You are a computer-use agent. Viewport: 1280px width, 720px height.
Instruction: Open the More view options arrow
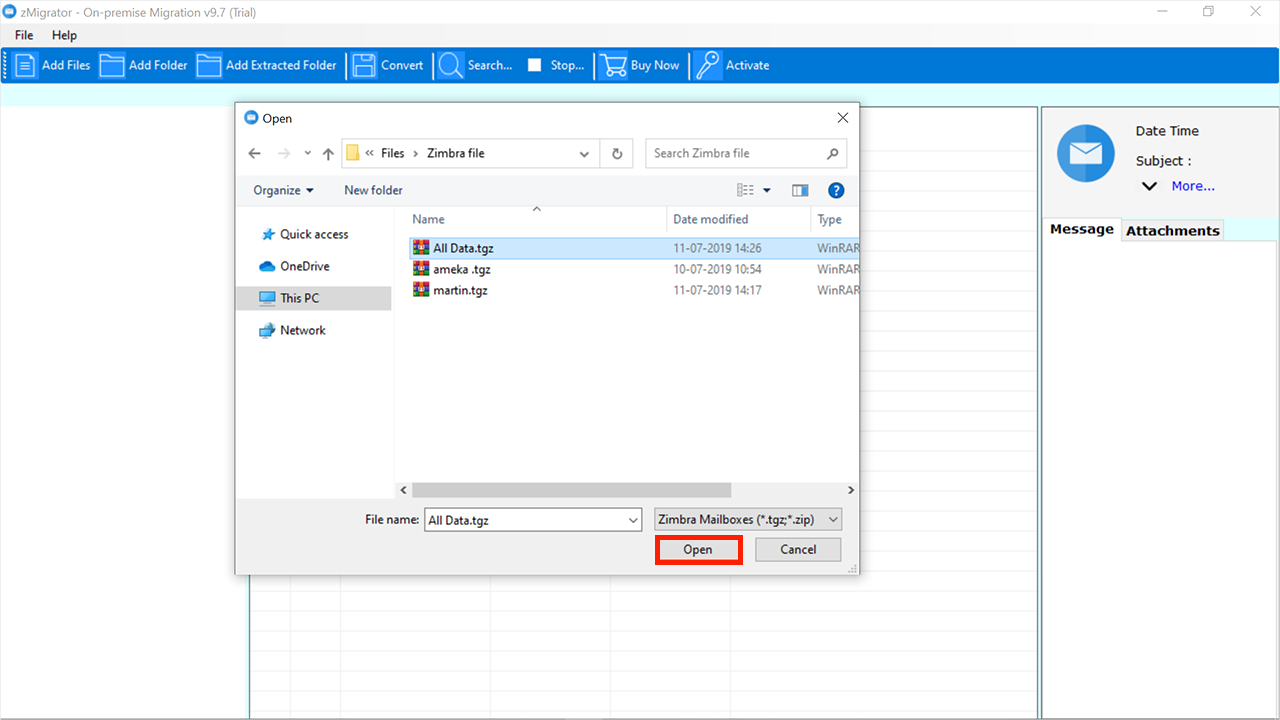[767, 190]
